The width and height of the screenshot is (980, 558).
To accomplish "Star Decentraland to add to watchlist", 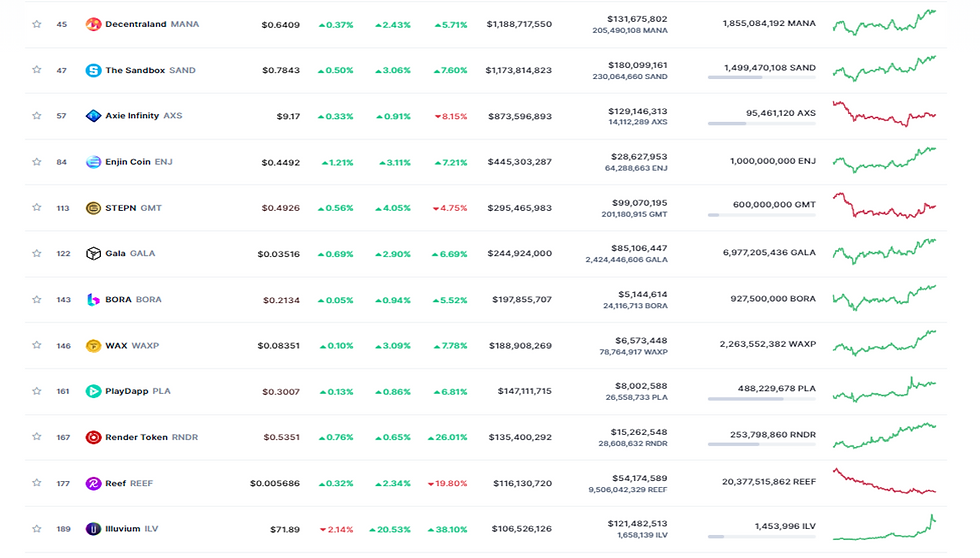I will 37,24.
